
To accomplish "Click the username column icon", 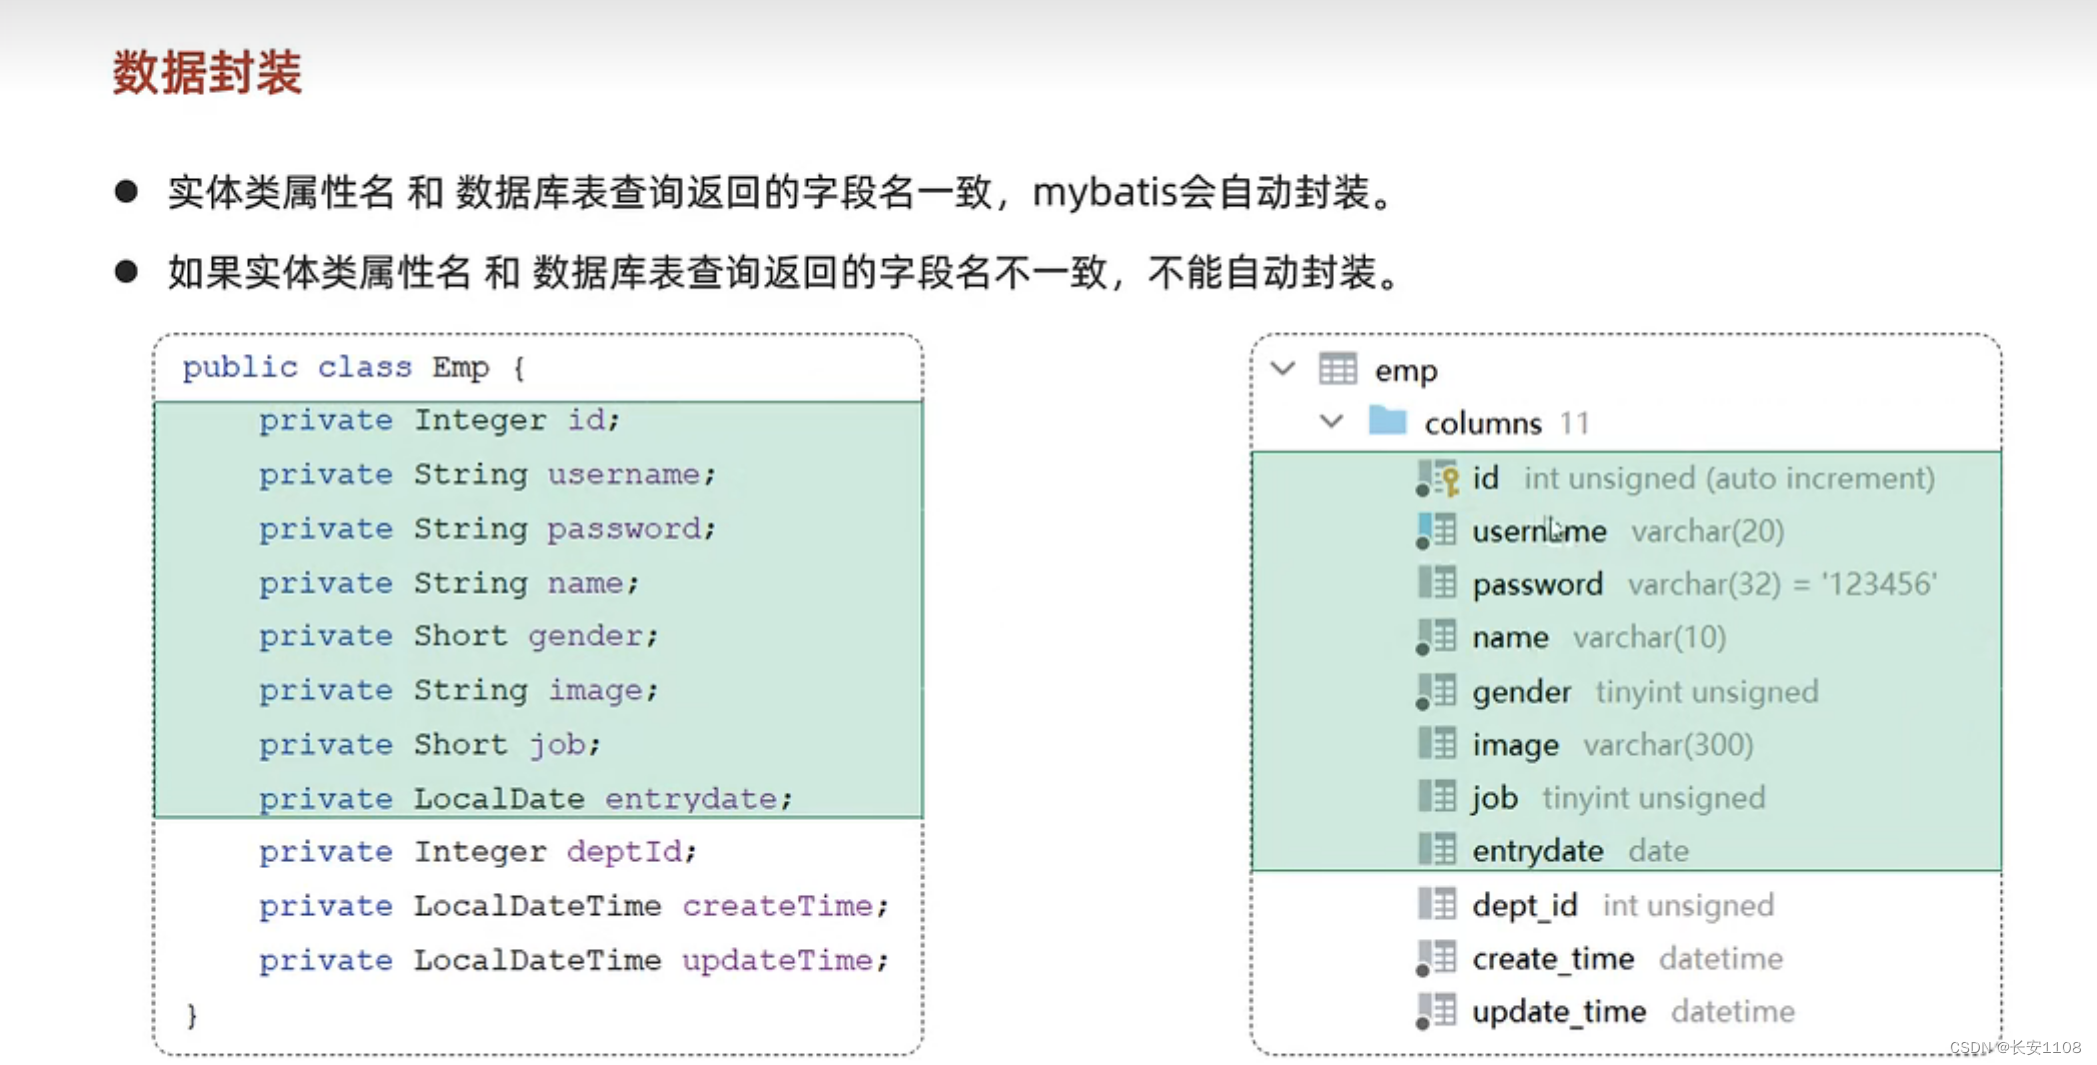I will [1437, 530].
